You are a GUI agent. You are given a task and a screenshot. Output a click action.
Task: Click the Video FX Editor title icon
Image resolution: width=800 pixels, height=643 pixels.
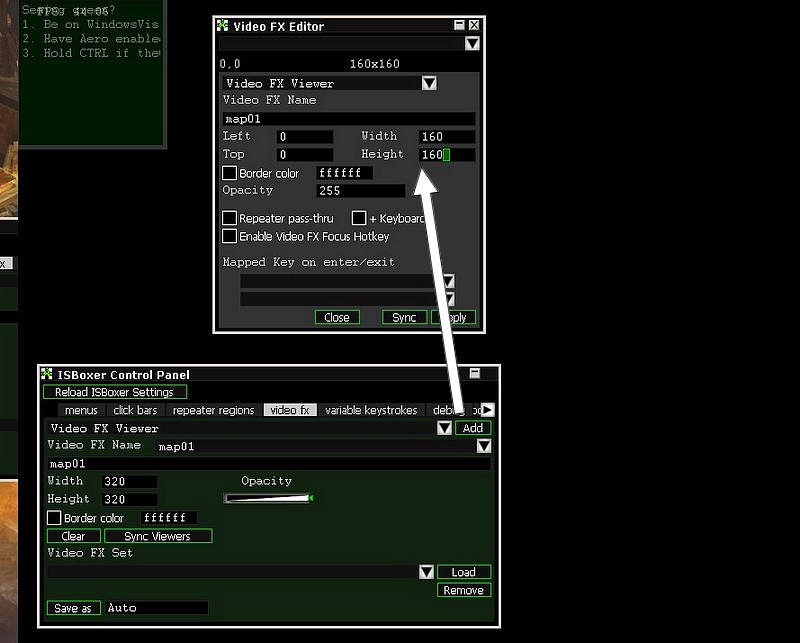click(x=222, y=26)
